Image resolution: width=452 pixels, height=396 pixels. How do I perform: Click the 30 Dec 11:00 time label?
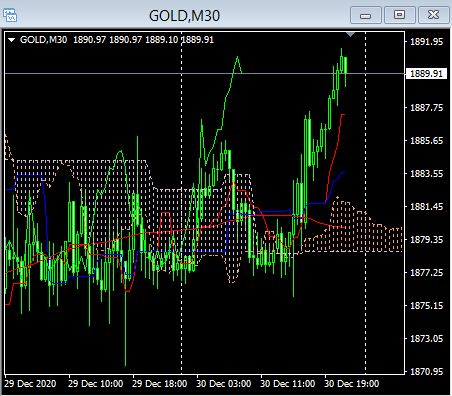pos(287,384)
